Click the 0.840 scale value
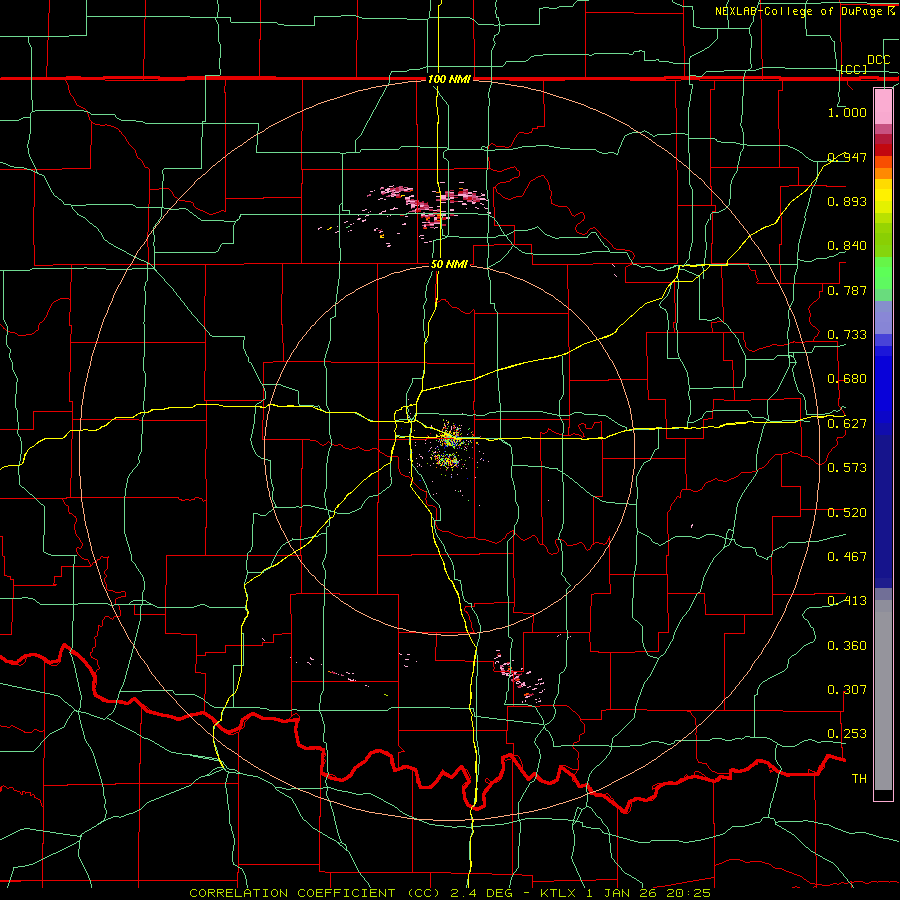This screenshot has height=900, width=900. tap(847, 246)
